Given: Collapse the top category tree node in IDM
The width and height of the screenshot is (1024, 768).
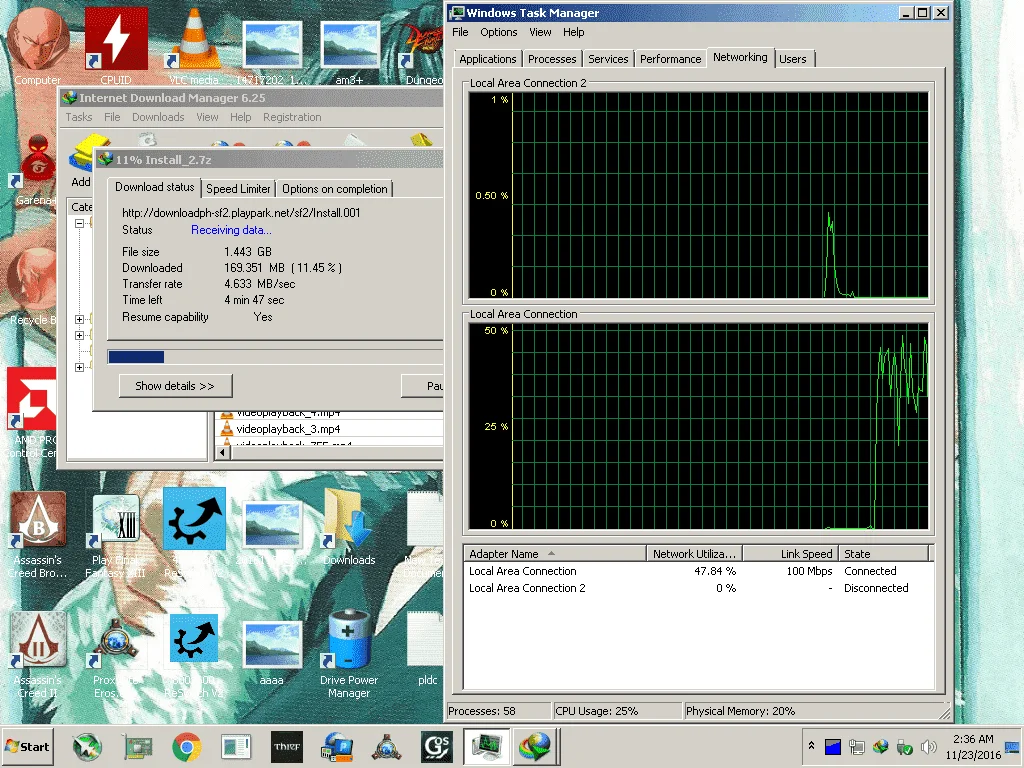Looking at the screenshot, I should pyautogui.click(x=80, y=223).
